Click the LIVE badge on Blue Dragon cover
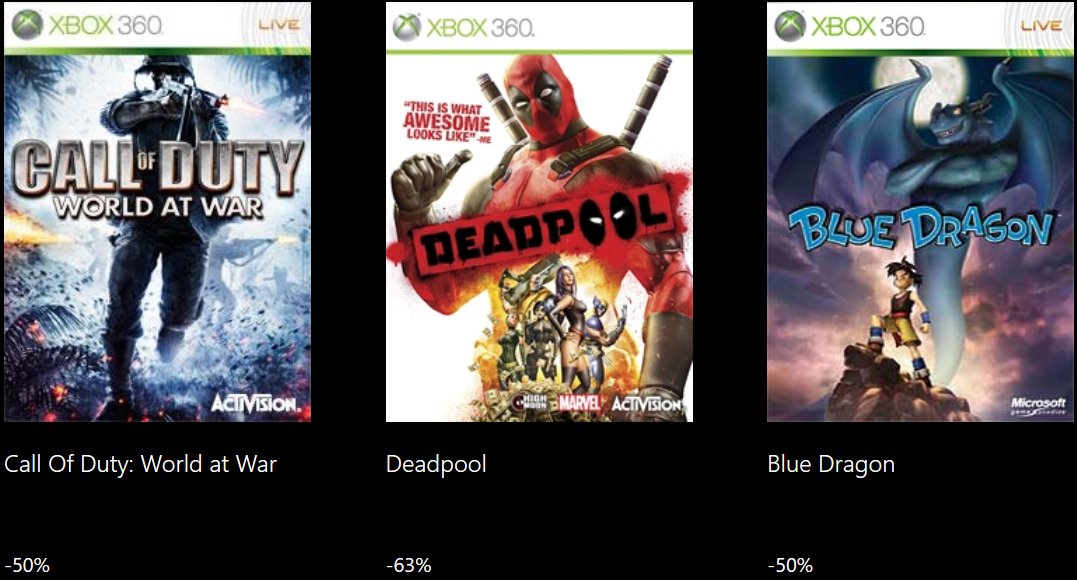Viewport: 1077px width, 580px height. [1041, 25]
